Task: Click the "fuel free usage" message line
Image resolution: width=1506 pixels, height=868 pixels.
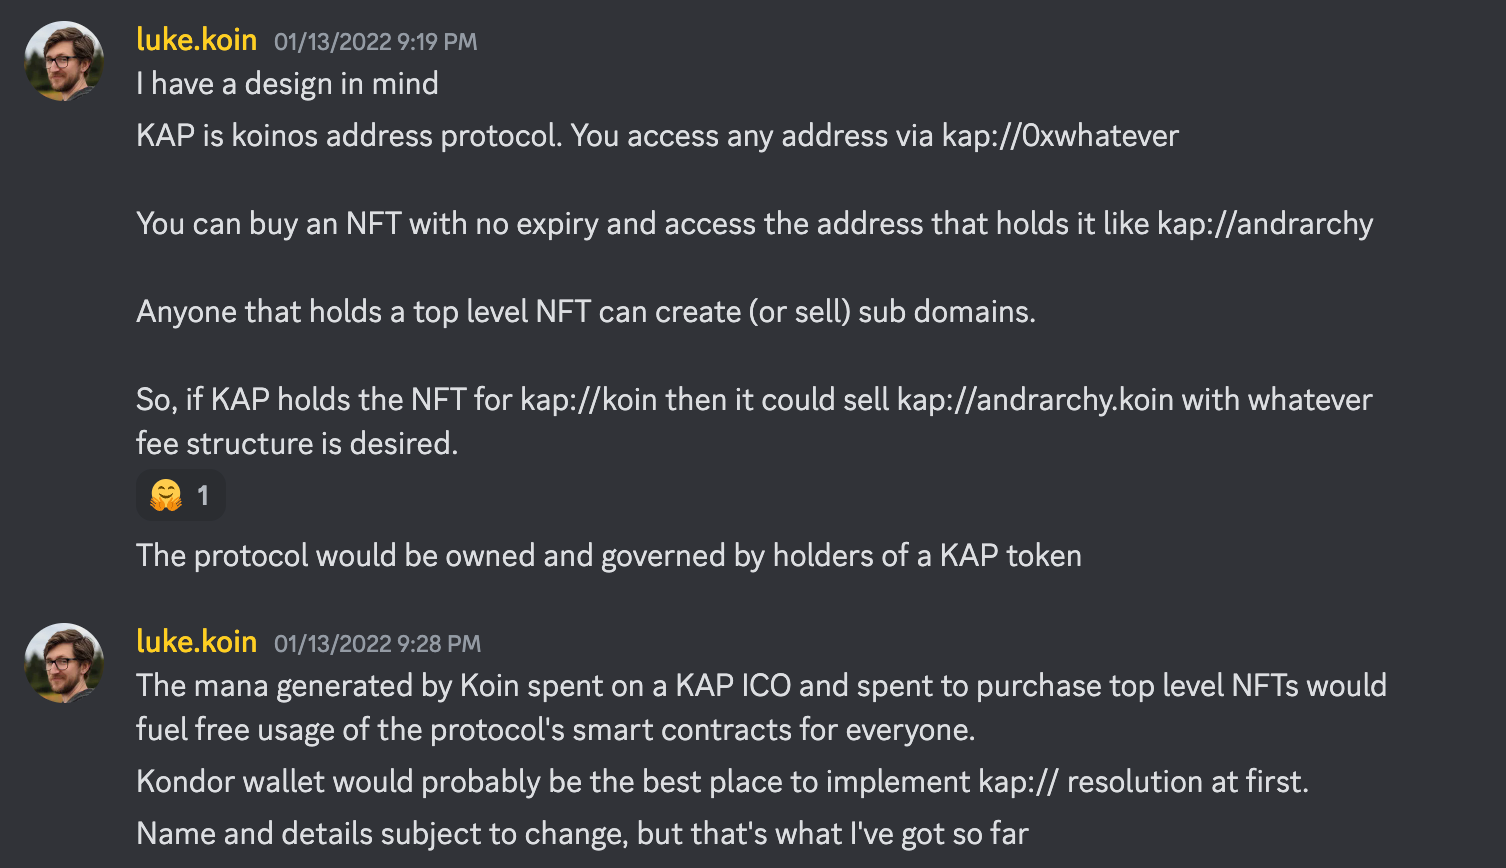Action: pyautogui.click(x=555, y=730)
